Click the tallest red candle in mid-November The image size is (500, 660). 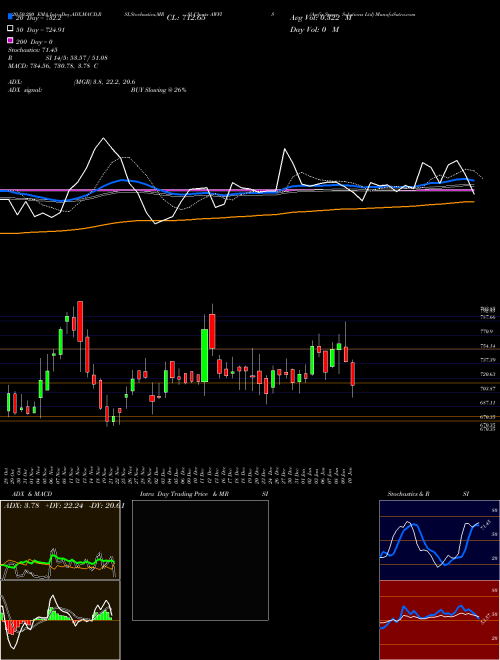80,322
